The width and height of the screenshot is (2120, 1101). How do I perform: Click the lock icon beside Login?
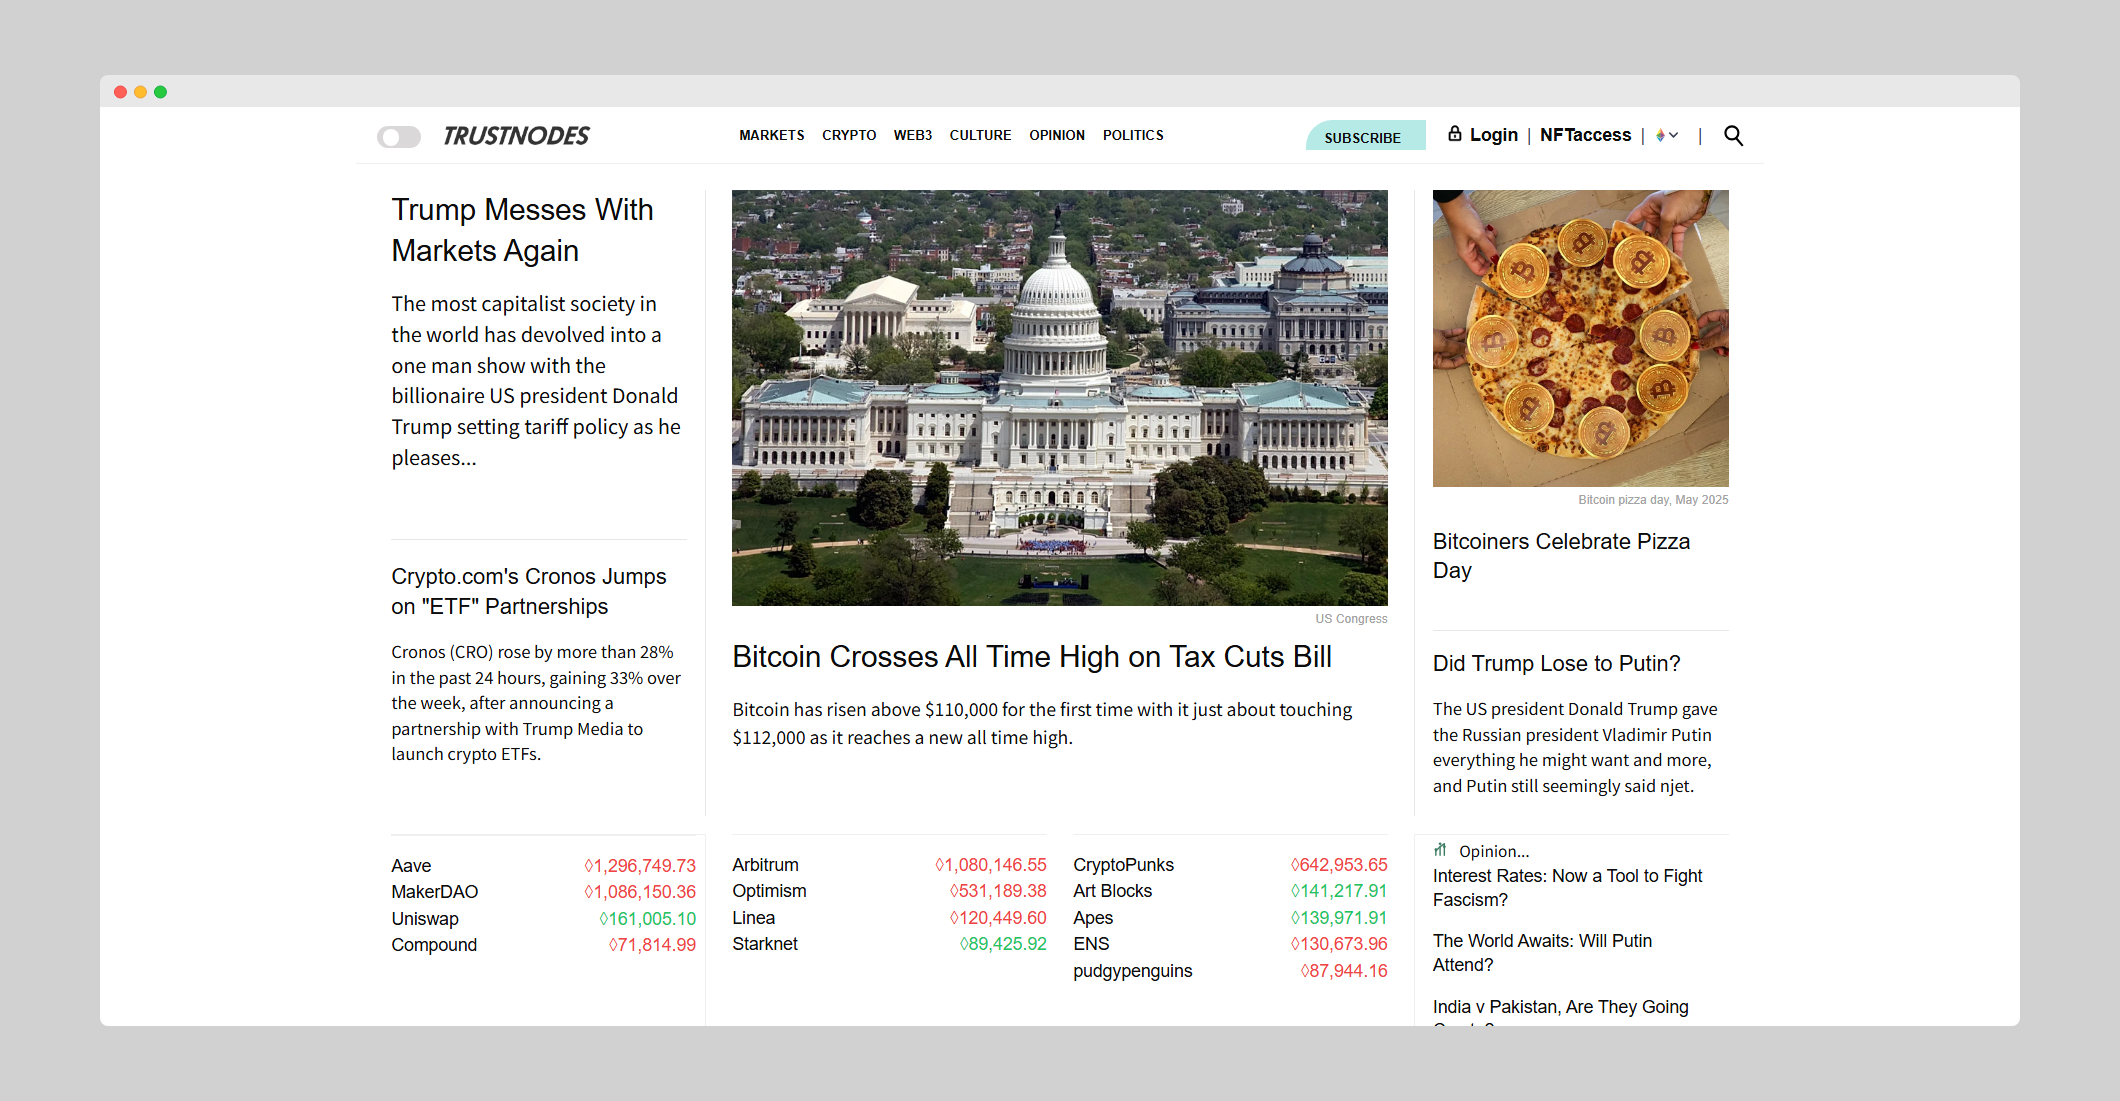(x=1455, y=134)
